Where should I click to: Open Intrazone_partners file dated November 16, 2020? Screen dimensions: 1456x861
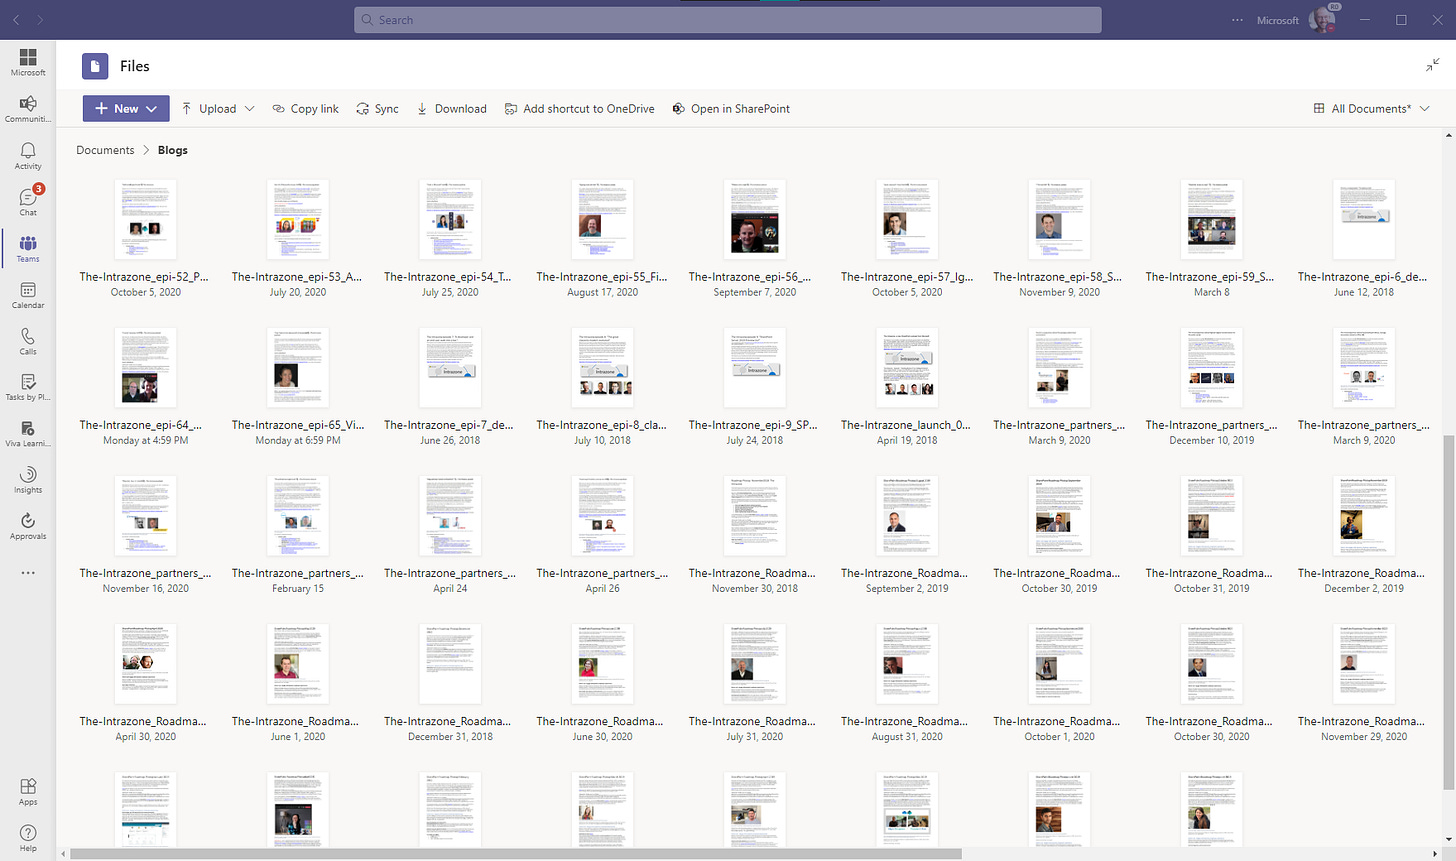click(x=145, y=516)
